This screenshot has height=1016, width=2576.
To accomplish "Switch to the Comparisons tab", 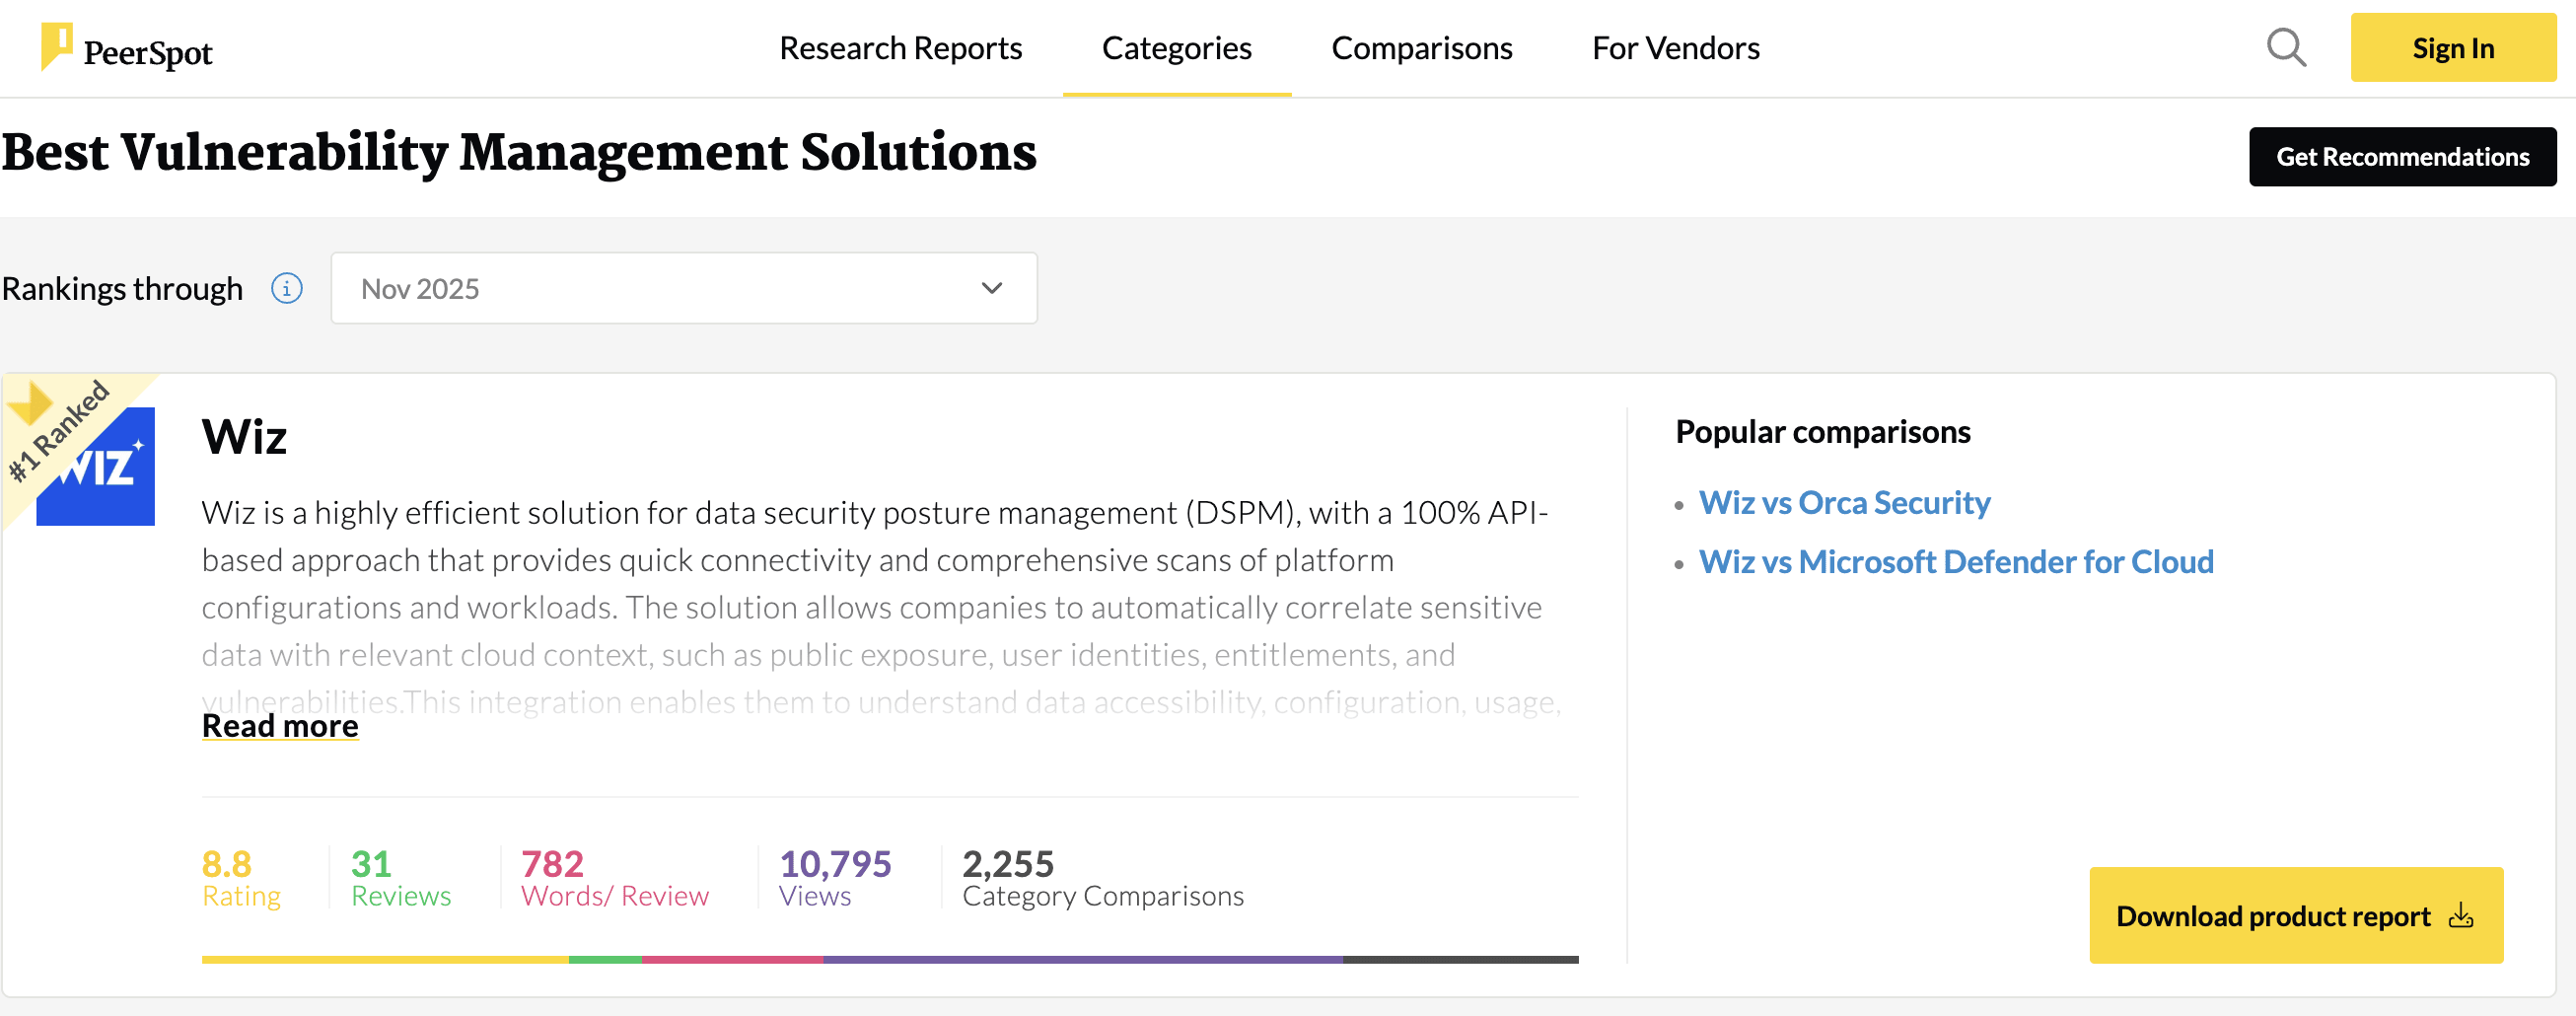I will pyautogui.click(x=1421, y=47).
